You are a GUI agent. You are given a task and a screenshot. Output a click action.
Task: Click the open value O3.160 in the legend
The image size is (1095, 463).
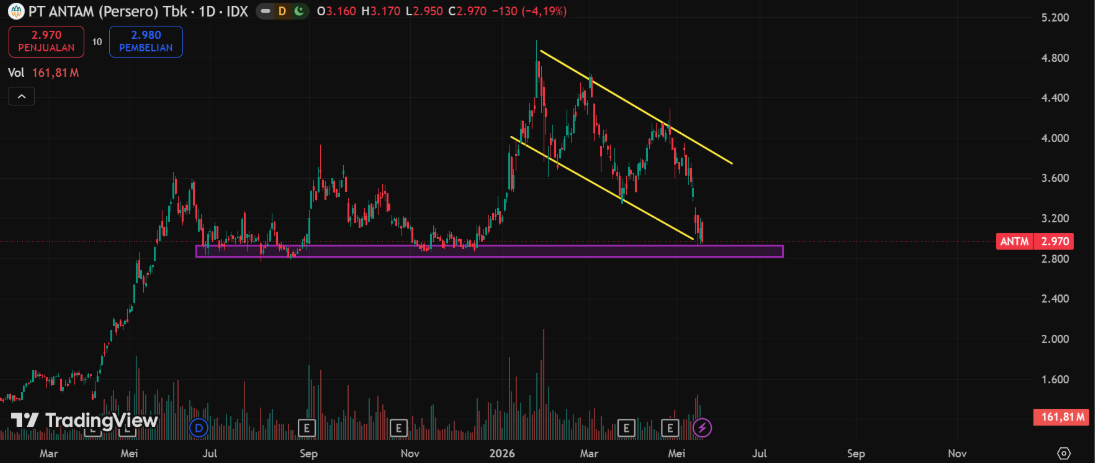(x=337, y=11)
